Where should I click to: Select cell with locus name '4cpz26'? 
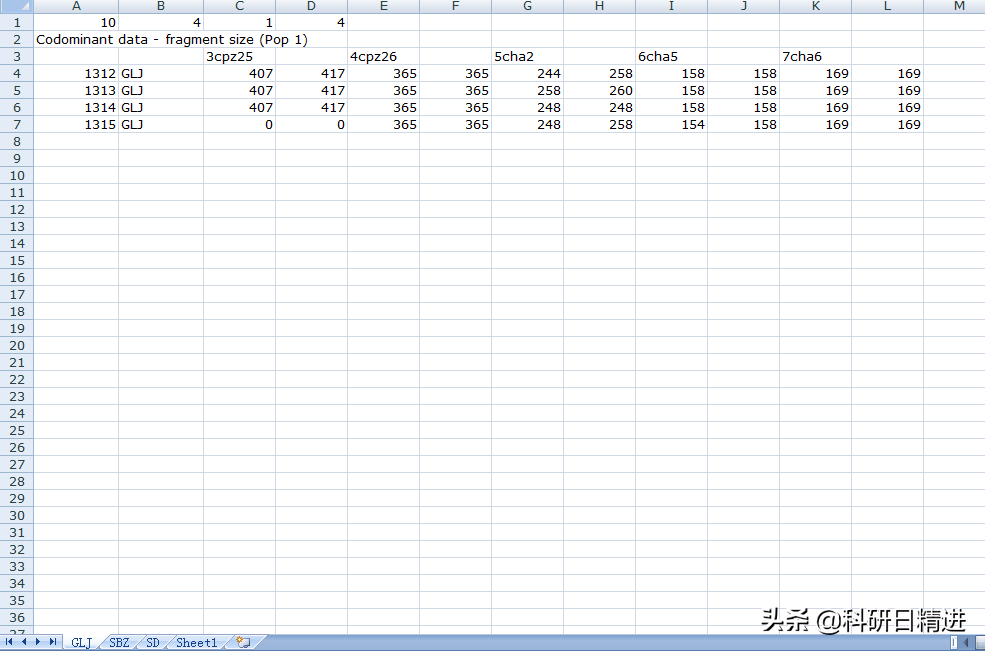pos(383,56)
